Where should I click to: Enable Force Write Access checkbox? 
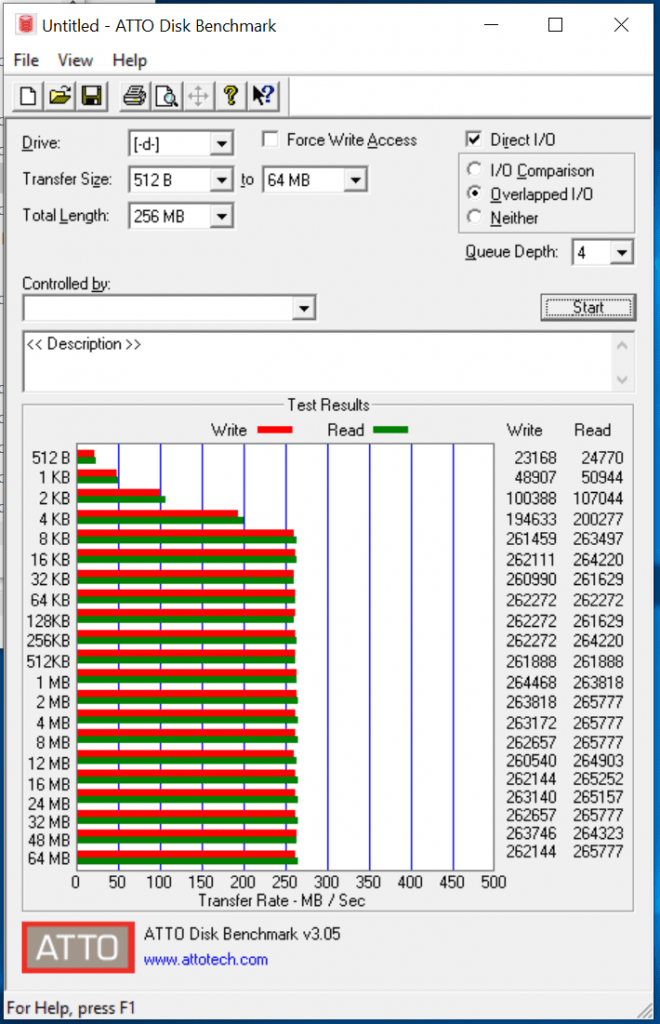tap(270, 139)
